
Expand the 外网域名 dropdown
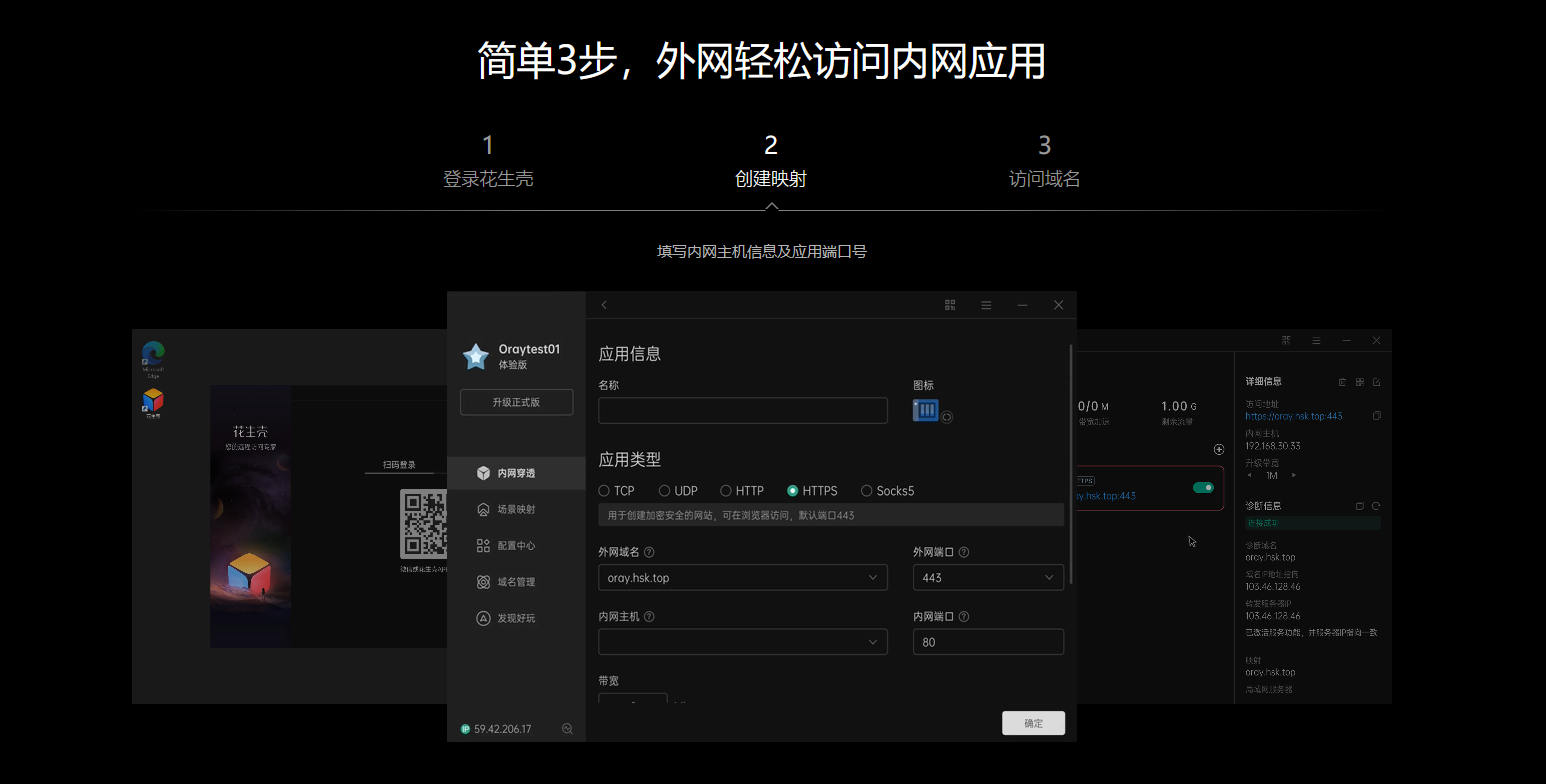(x=743, y=577)
